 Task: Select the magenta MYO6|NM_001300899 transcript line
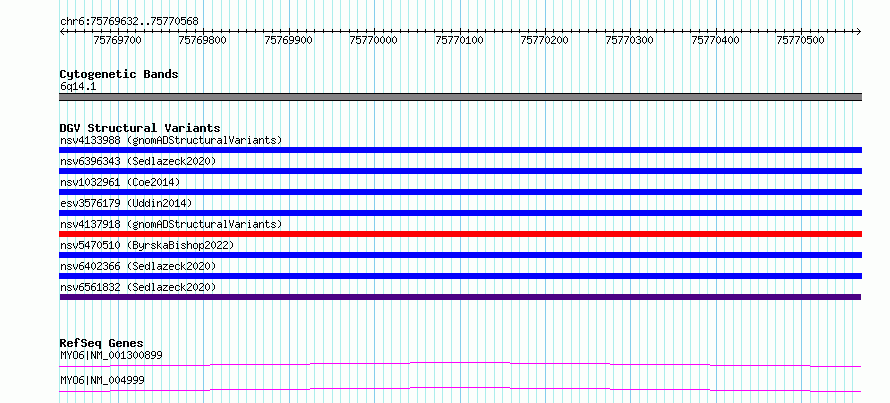pyautogui.click(x=460, y=364)
